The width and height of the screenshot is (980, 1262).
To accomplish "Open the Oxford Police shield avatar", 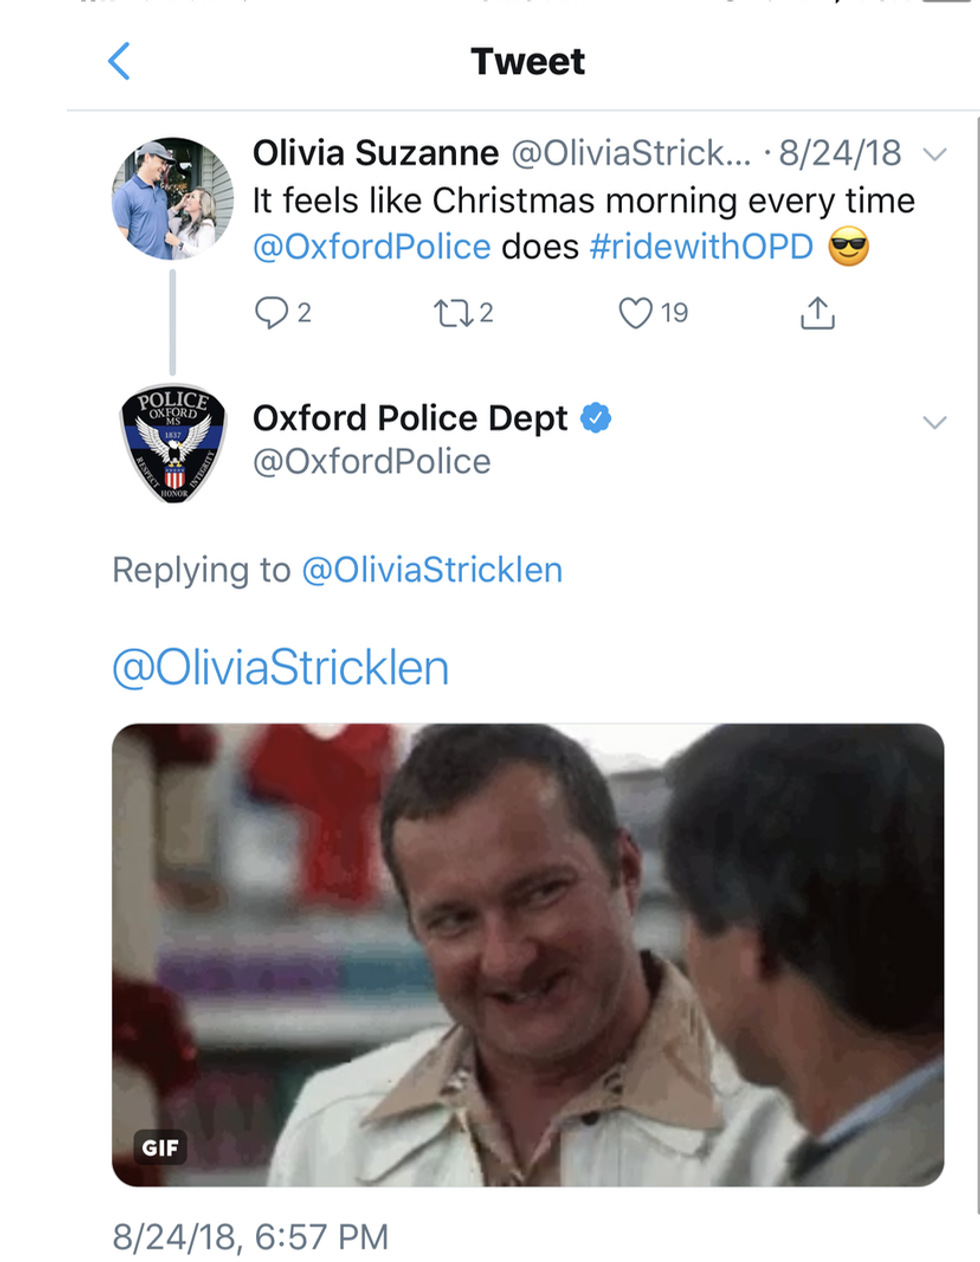I will click(173, 443).
